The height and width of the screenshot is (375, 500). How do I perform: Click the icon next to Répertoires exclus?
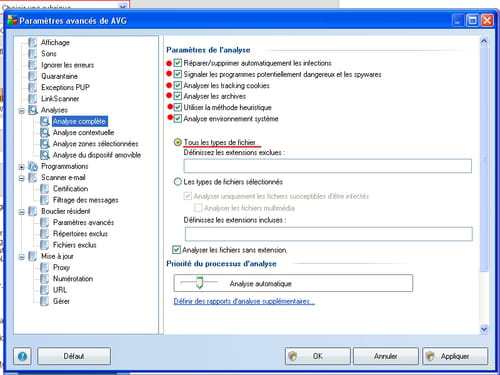[x=44, y=234]
